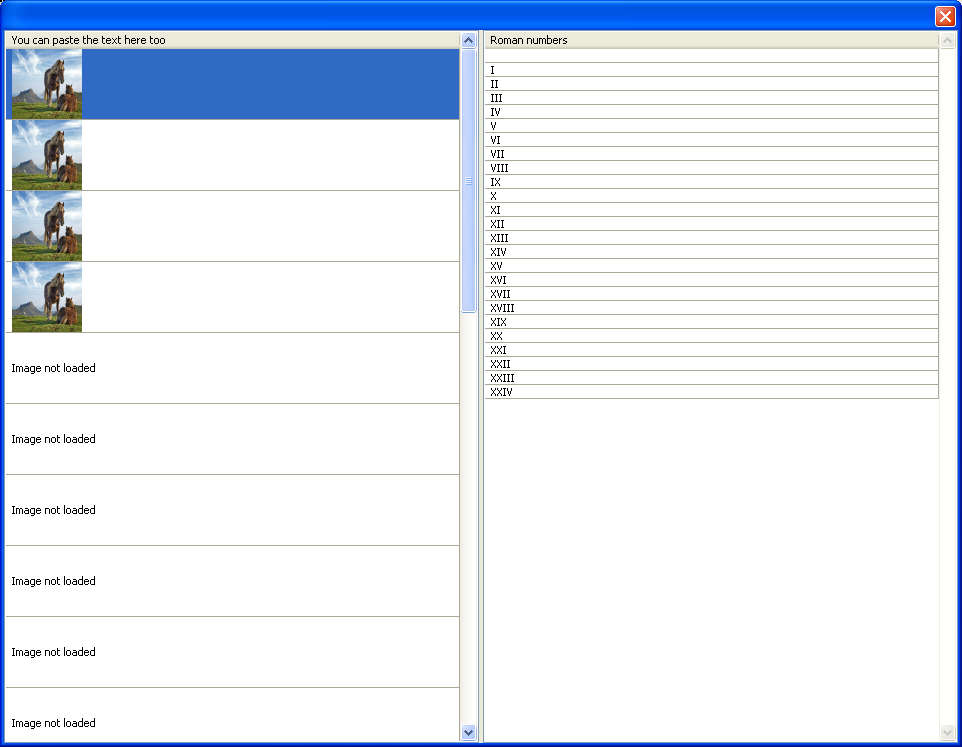Select the 'XVIII' Roman numeral row

711,308
